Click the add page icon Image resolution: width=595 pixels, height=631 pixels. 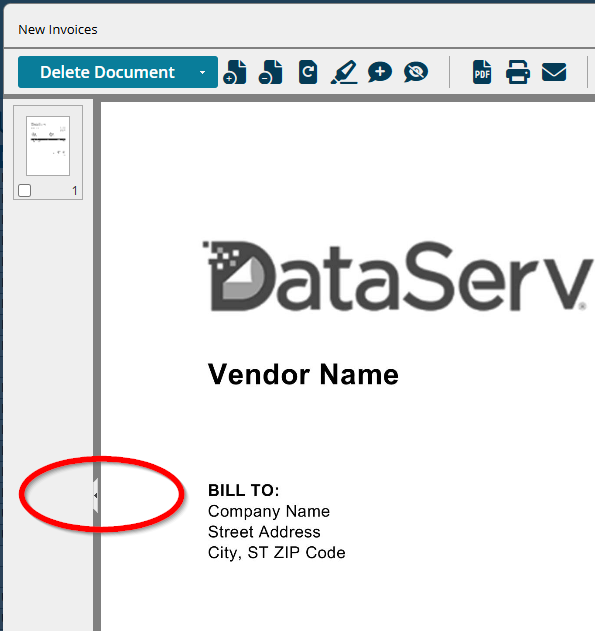tap(235, 72)
